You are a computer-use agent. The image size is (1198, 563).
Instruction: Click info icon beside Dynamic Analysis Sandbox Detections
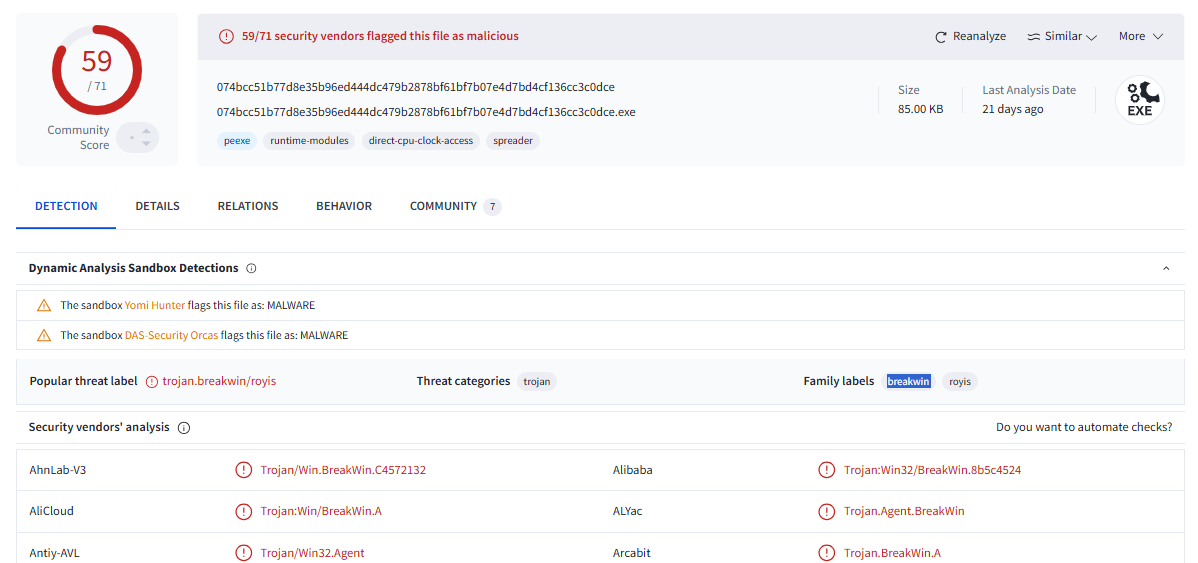(251, 268)
